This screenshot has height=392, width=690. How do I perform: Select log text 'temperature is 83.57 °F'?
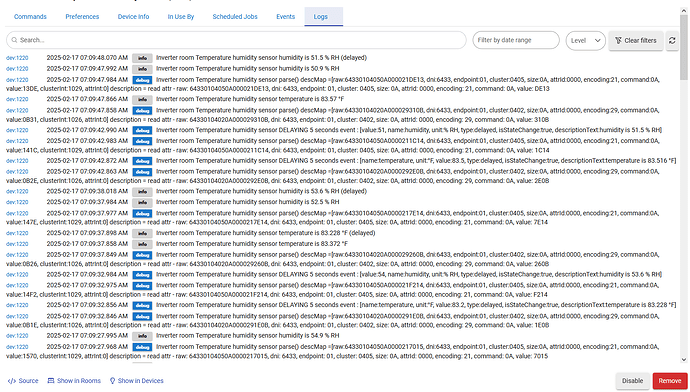pyautogui.click(x=312, y=99)
